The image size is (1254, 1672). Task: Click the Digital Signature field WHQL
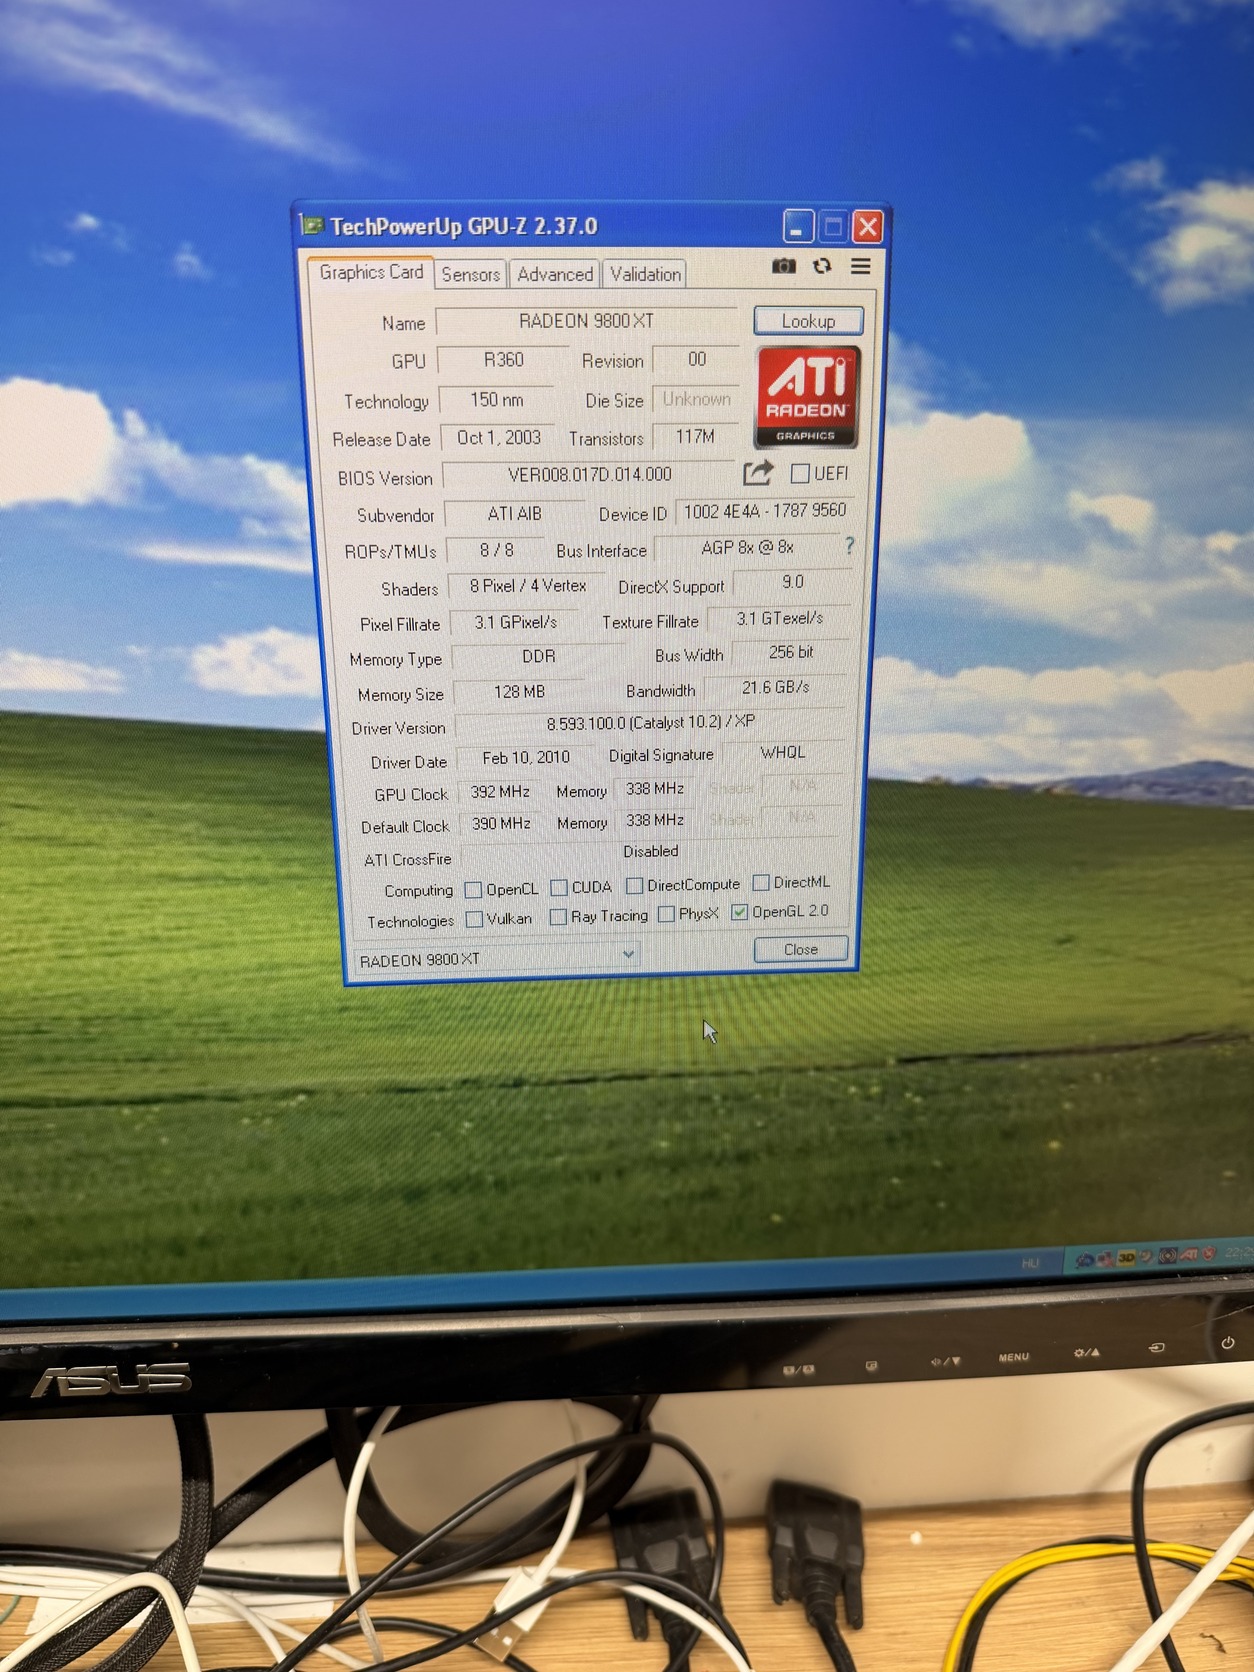pos(783,753)
